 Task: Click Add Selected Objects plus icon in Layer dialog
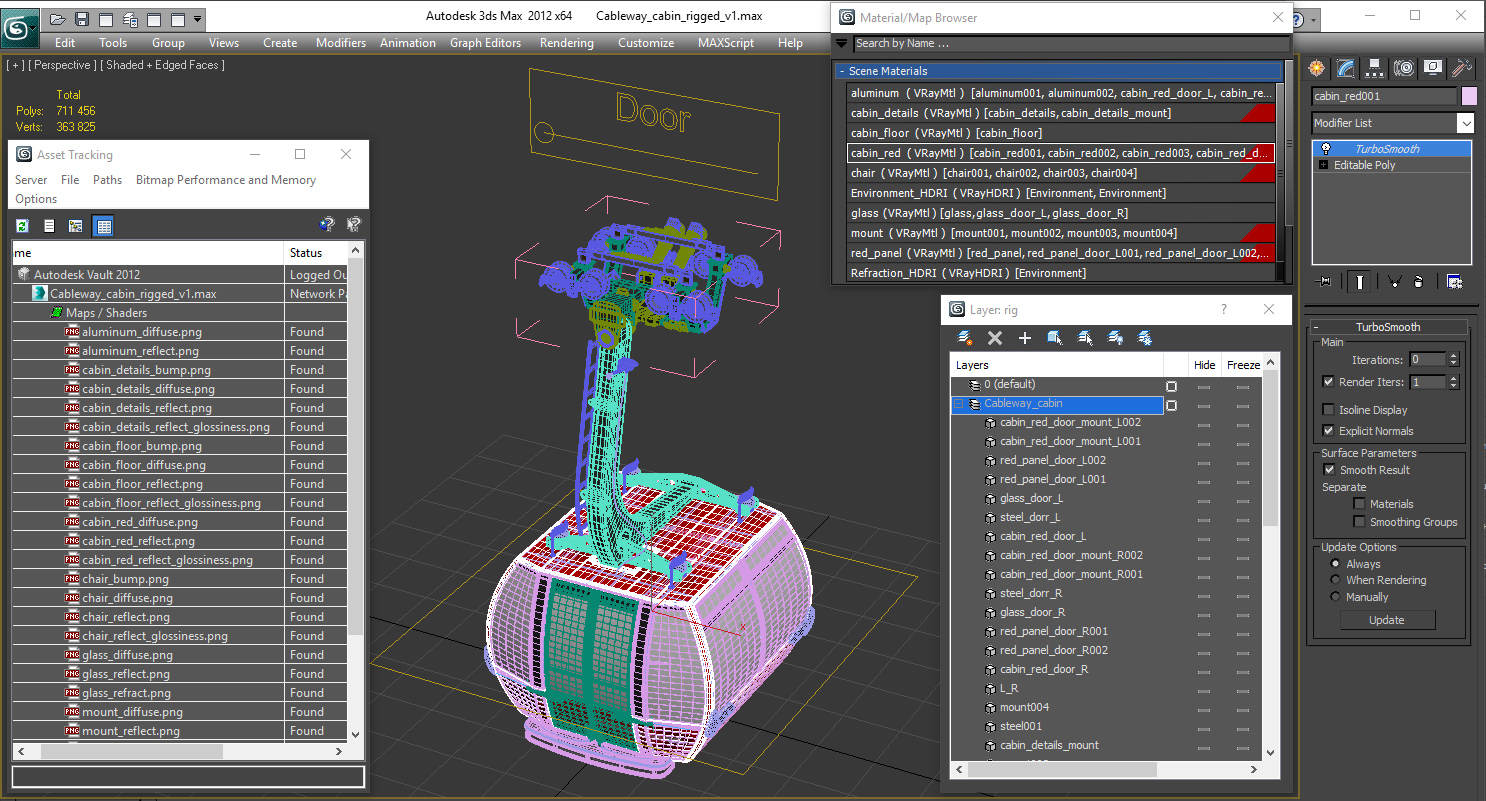point(1024,338)
